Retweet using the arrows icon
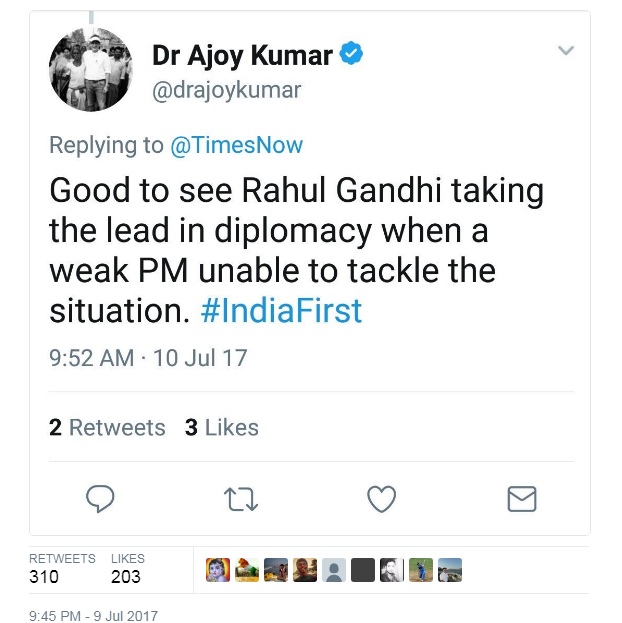This screenshot has height=623, width=622. (x=241, y=498)
